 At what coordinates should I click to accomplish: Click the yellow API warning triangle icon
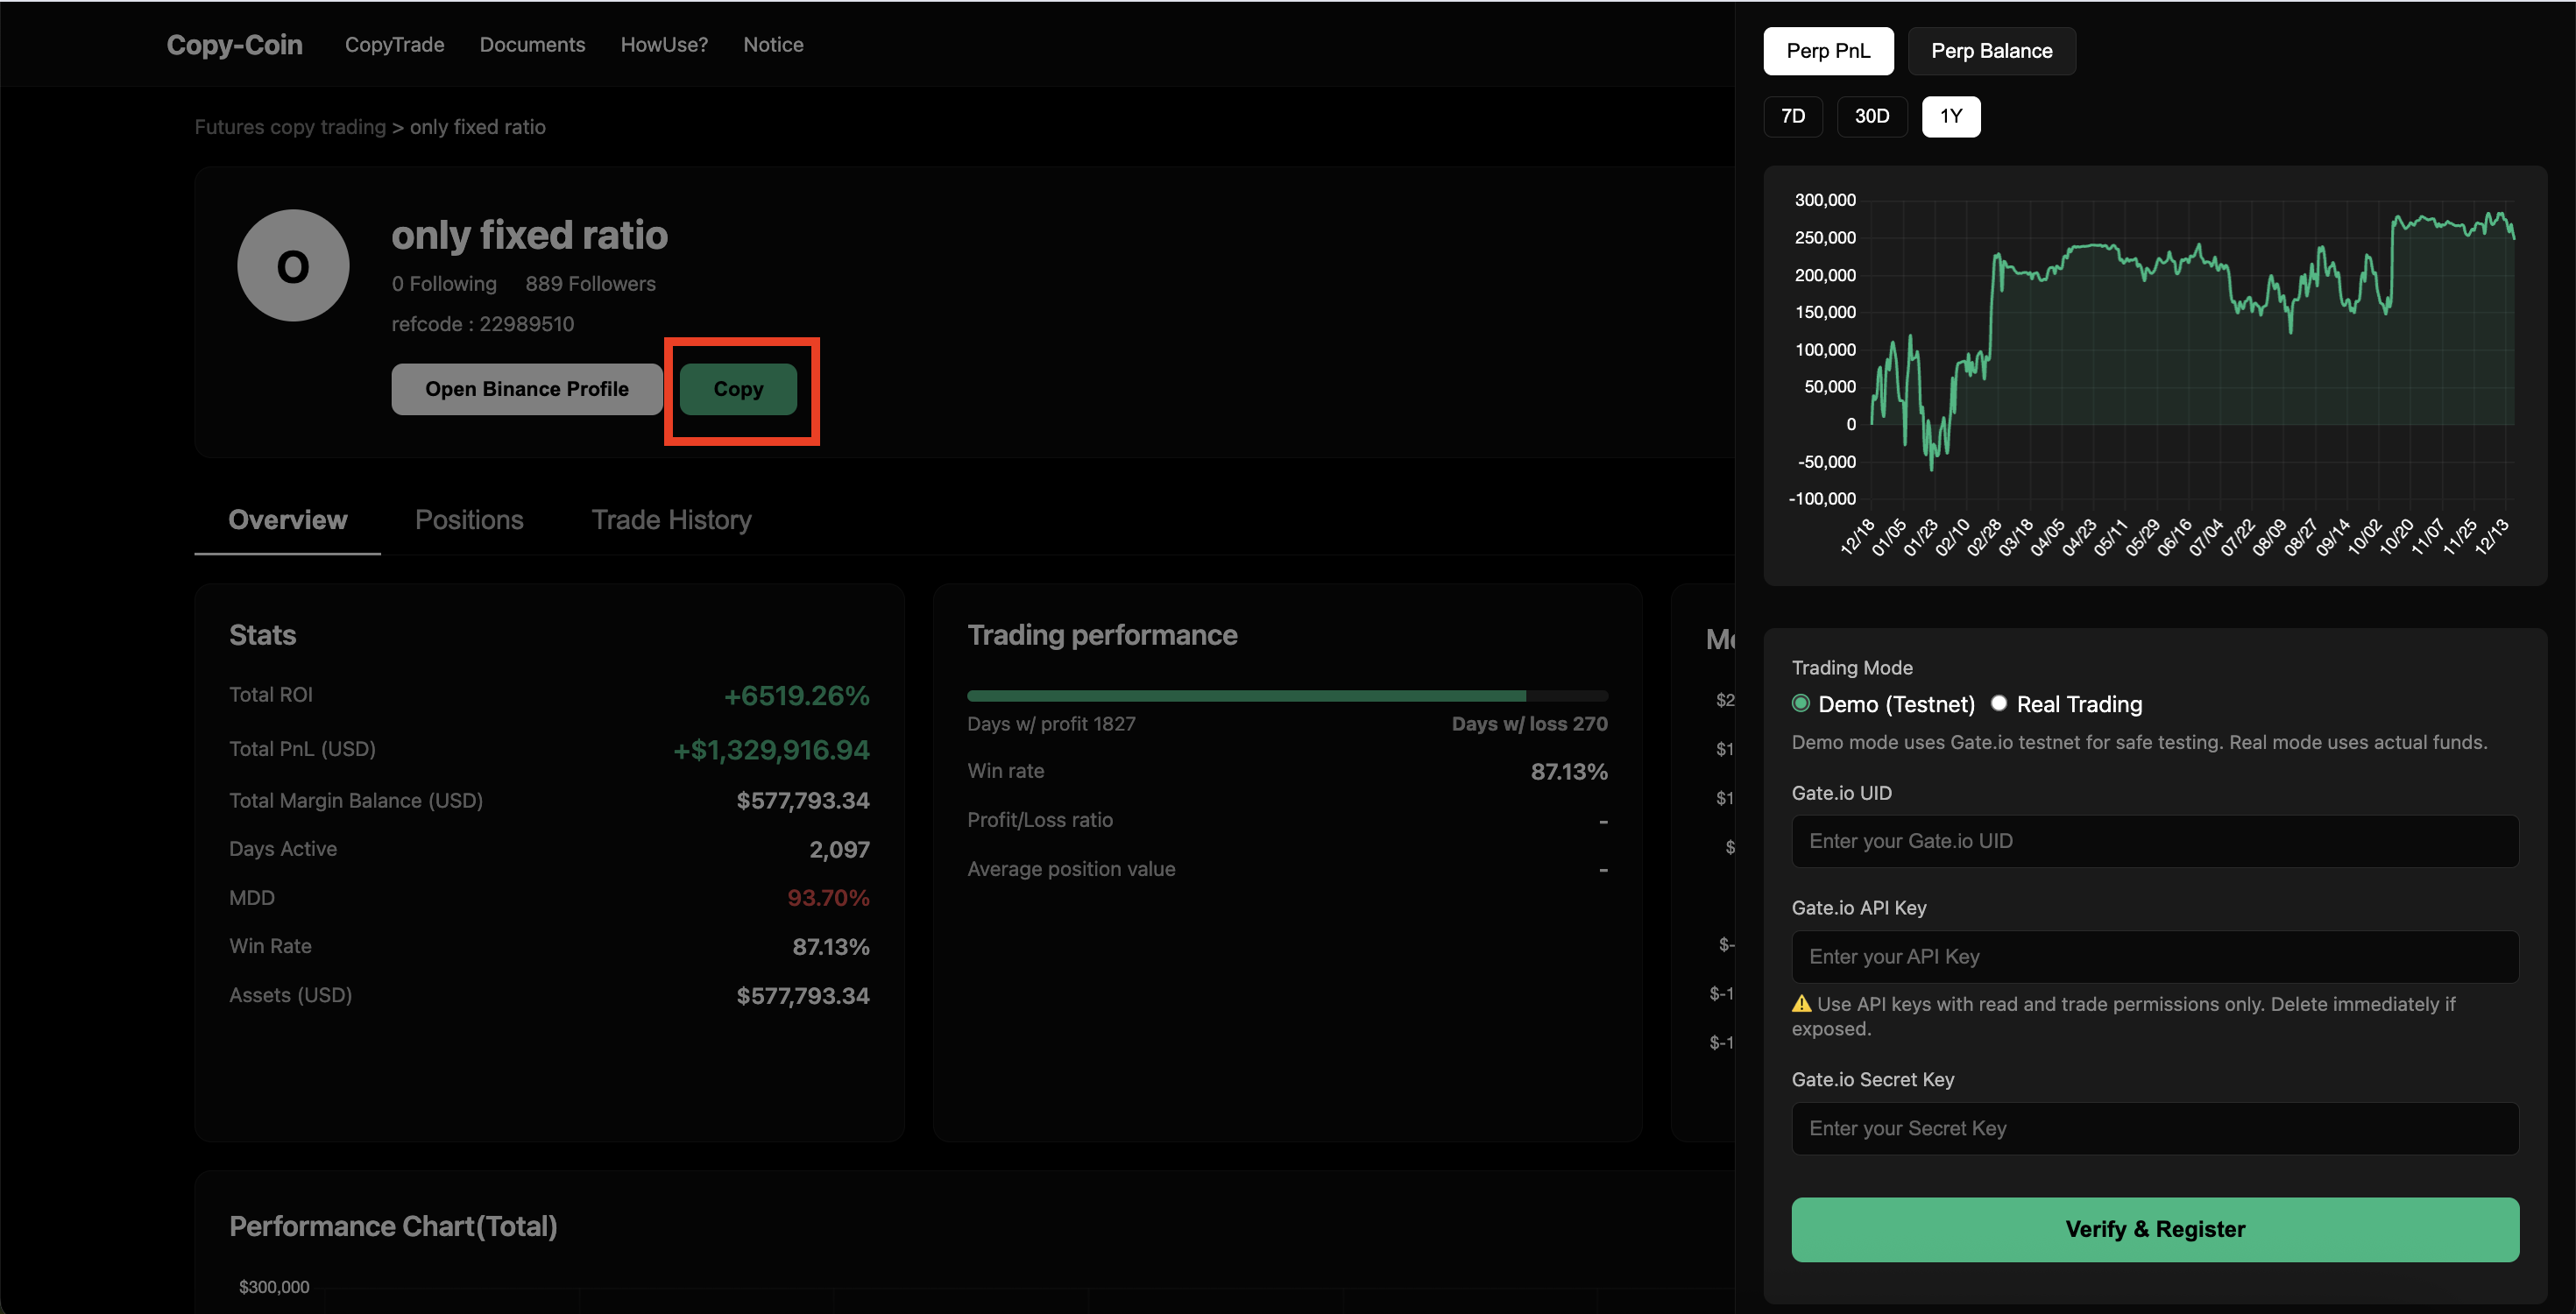[1801, 1003]
